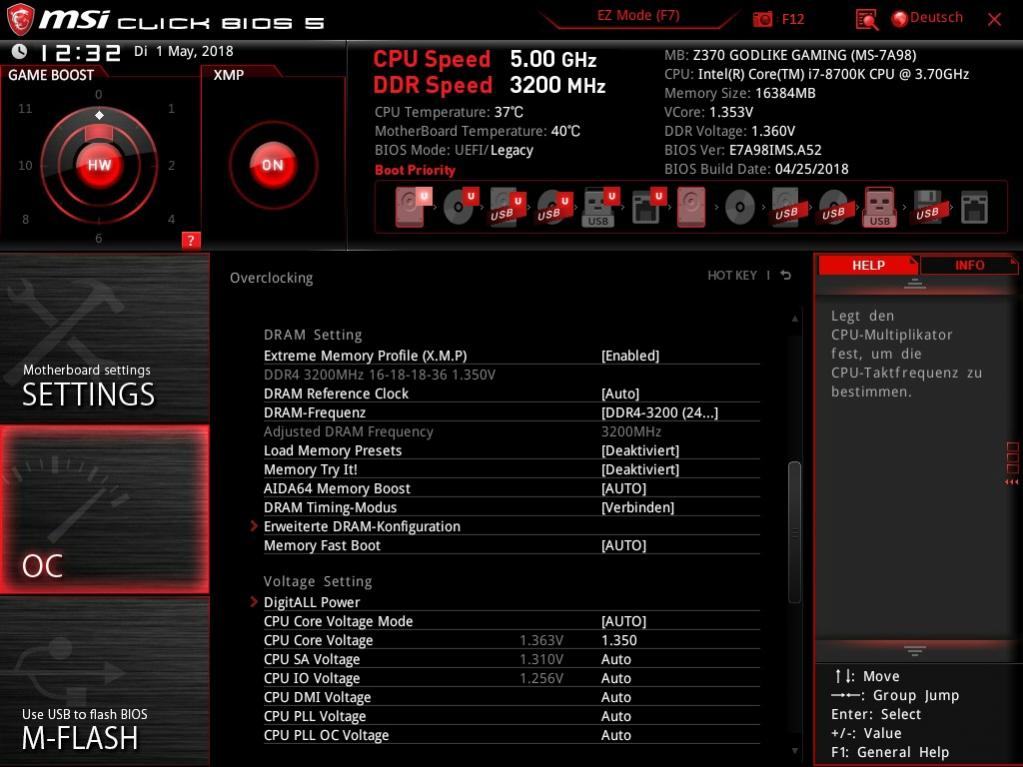Select the UEFI CD/DVD boot device icon

pyautogui.click(x=461, y=207)
